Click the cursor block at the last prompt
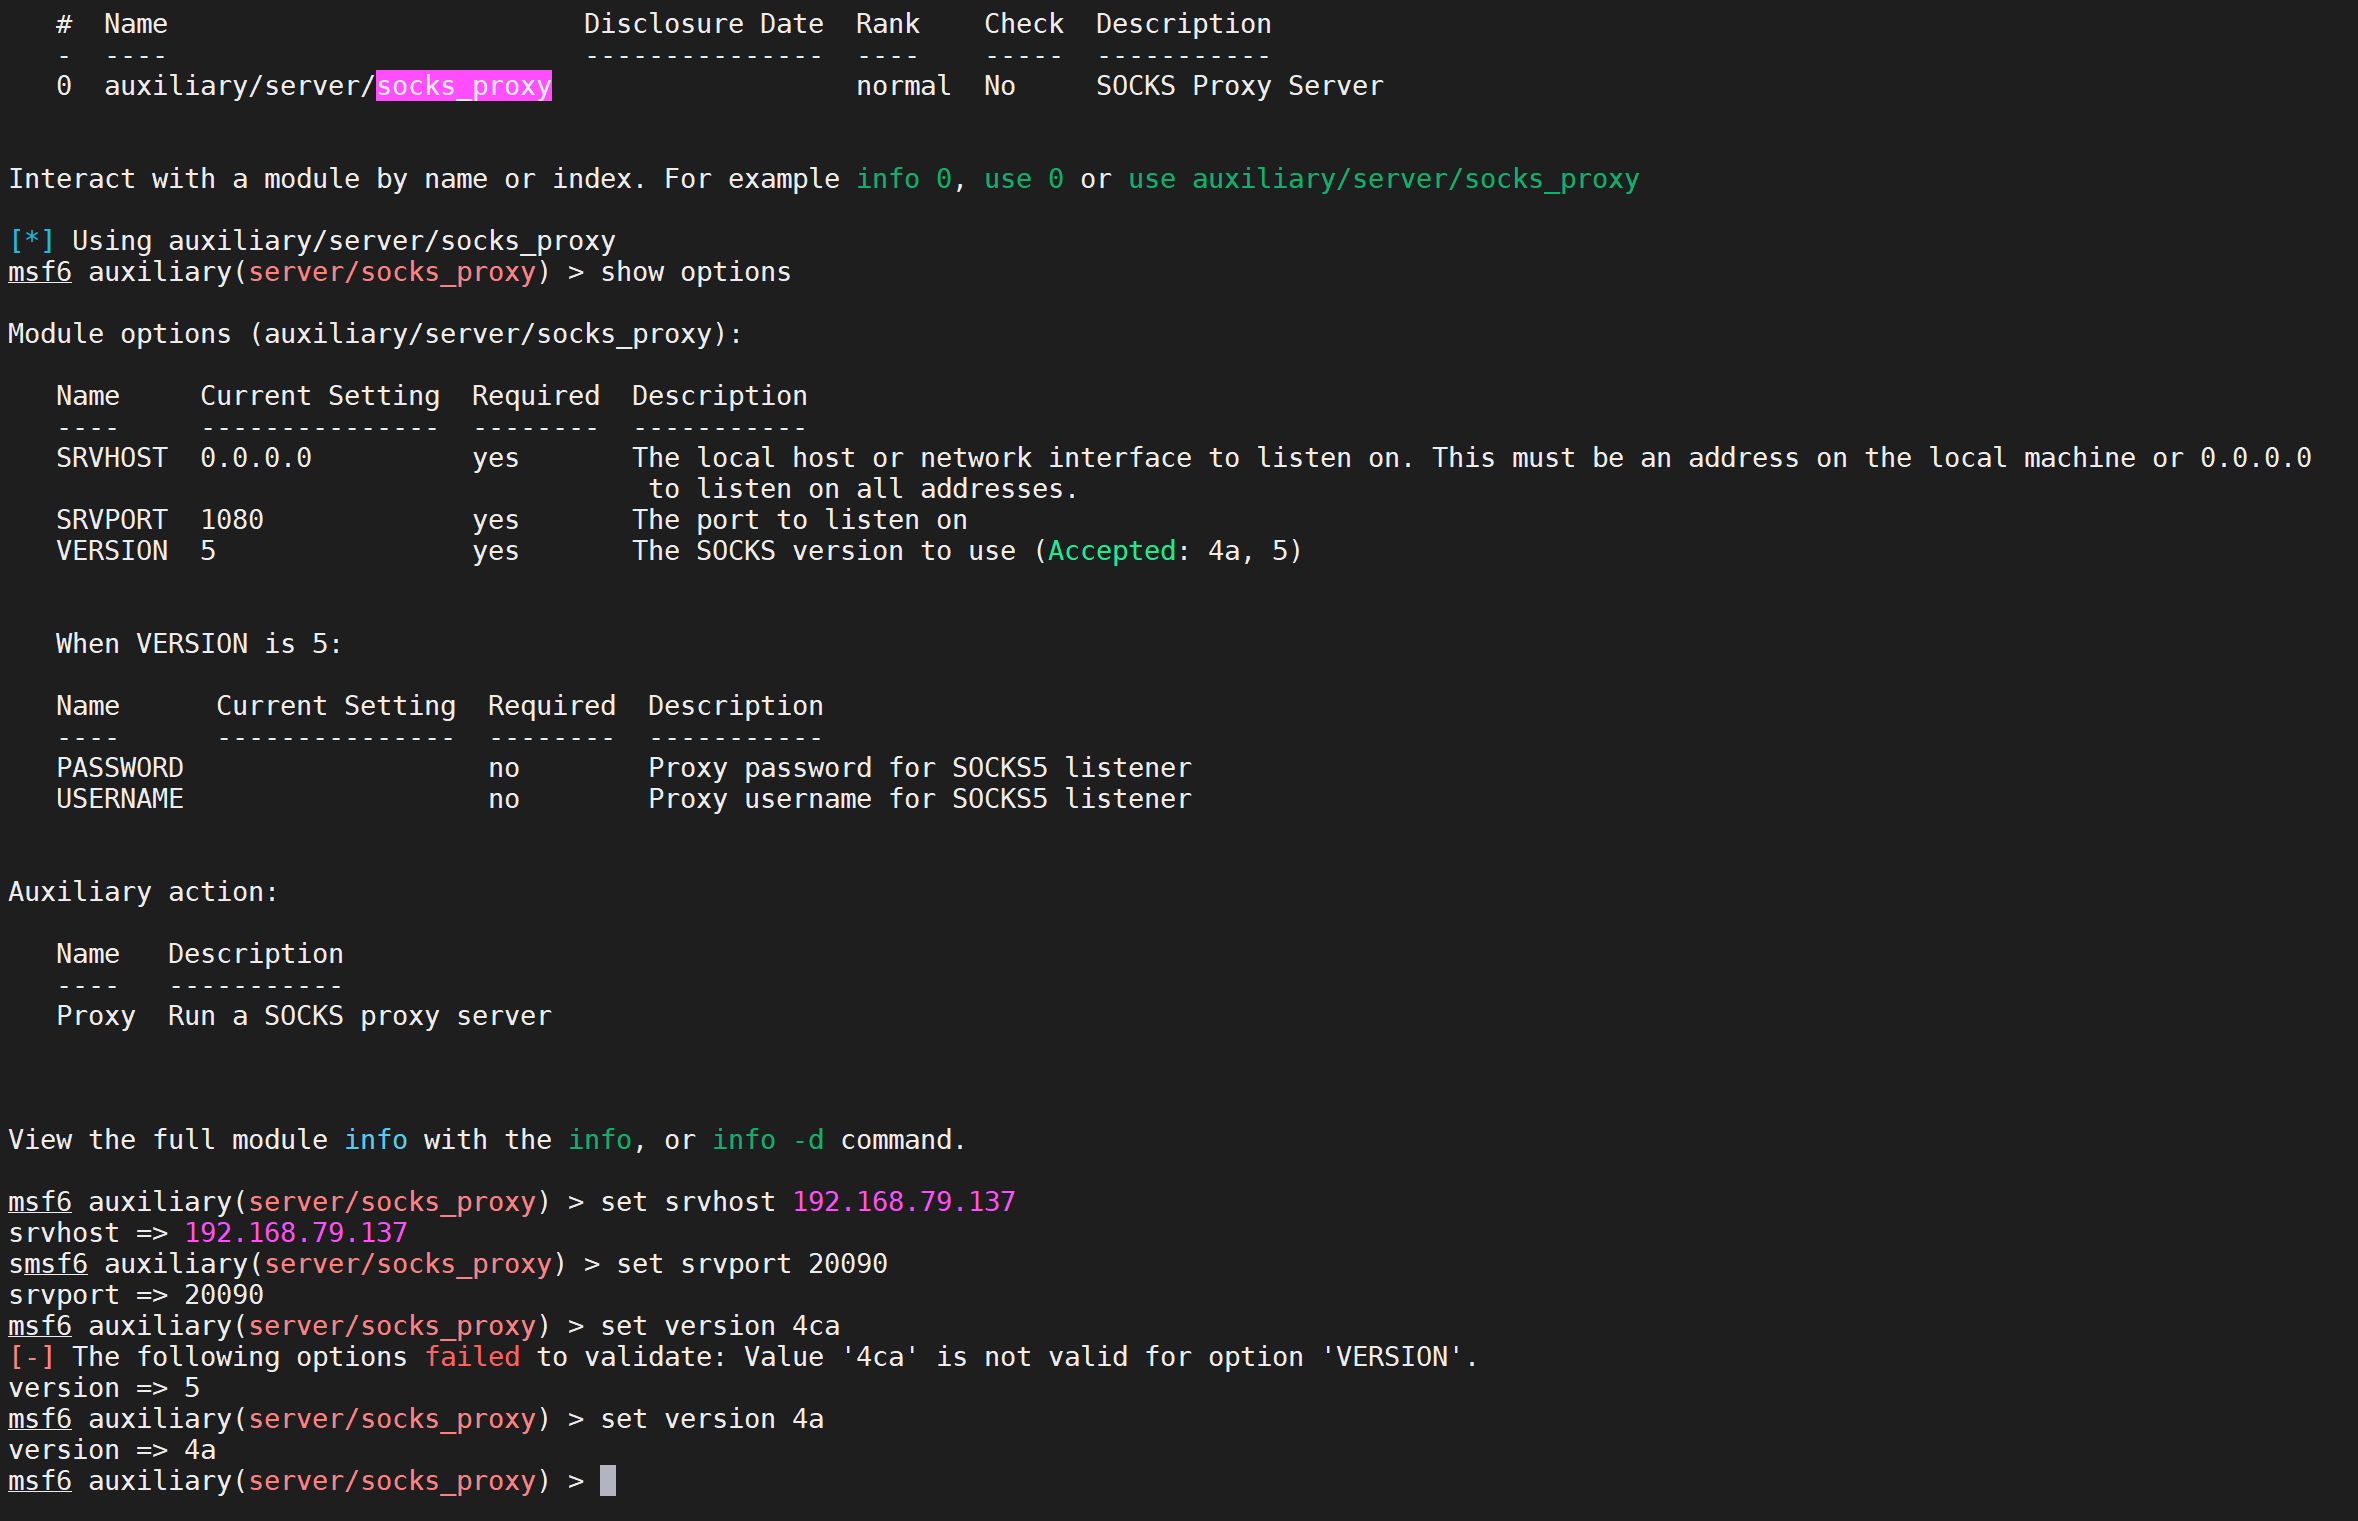2358x1521 pixels. [x=608, y=1481]
